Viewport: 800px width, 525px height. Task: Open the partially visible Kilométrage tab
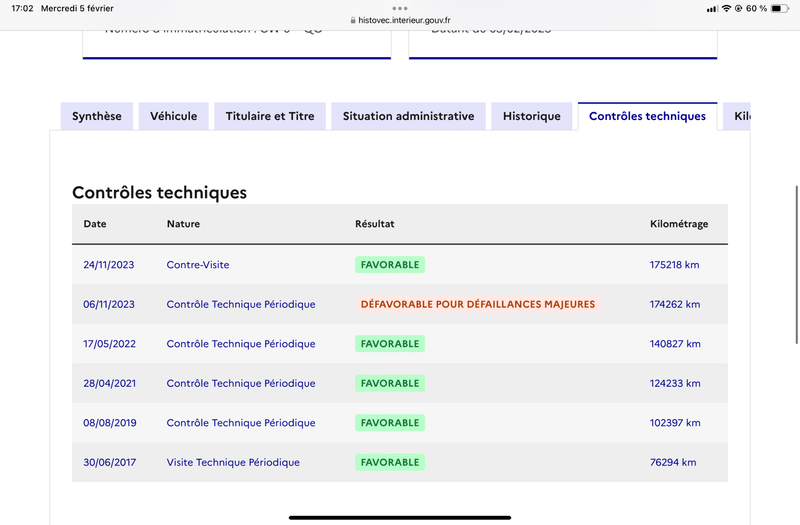(737, 116)
